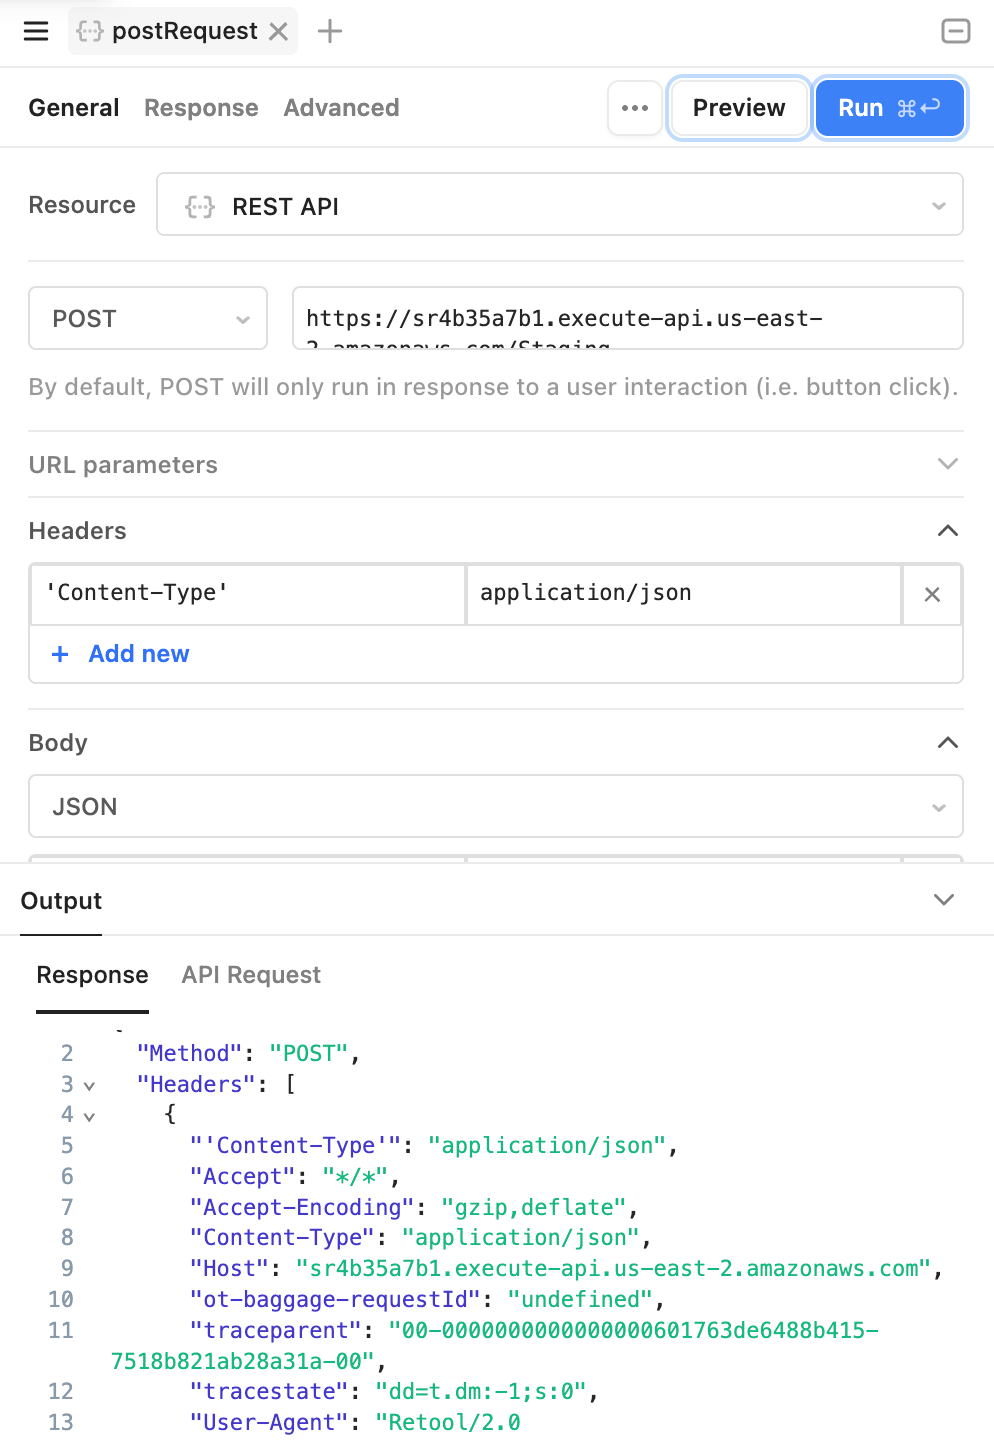Collapse the Body section
994x1446 pixels.
pos(948,743)
